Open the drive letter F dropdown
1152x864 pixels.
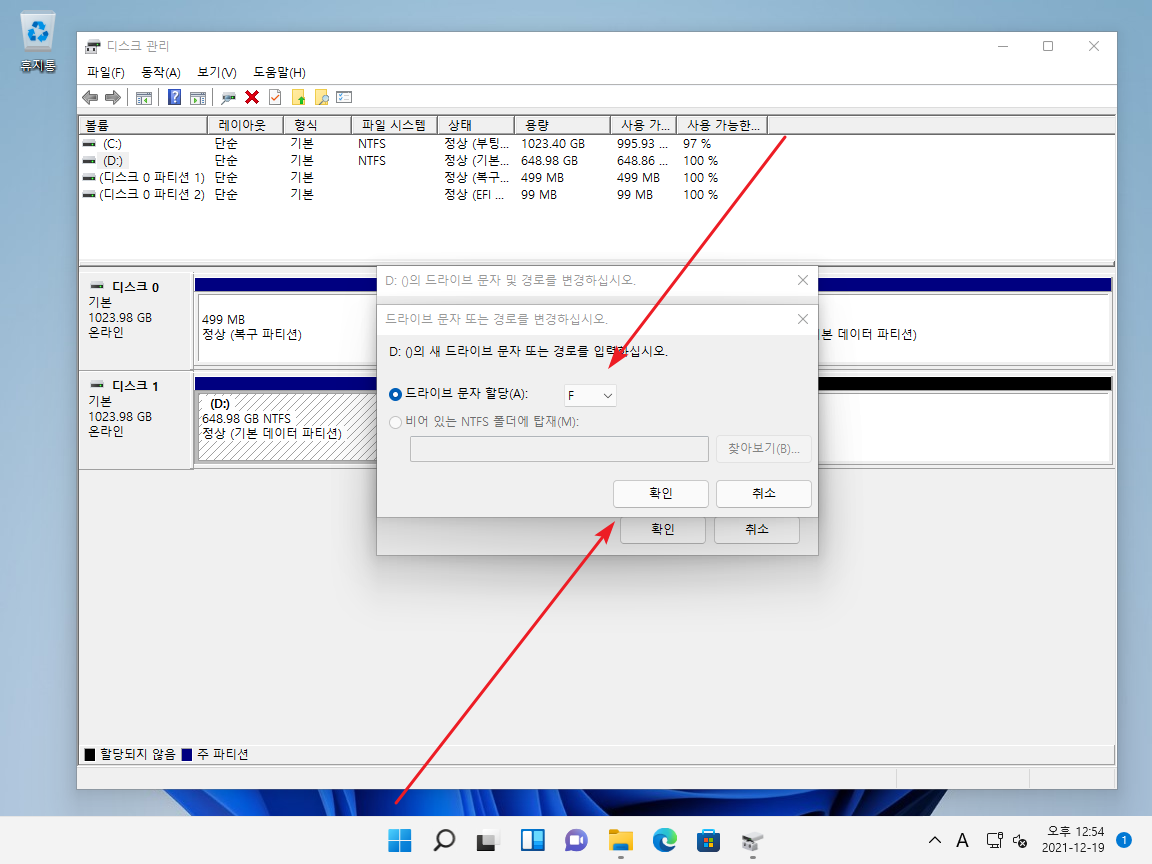590,395
